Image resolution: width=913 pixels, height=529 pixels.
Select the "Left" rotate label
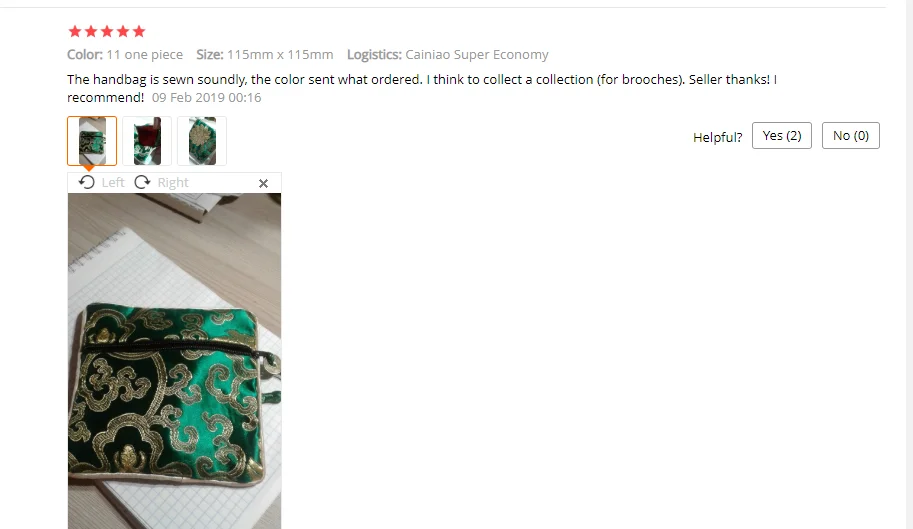[113, 183]
